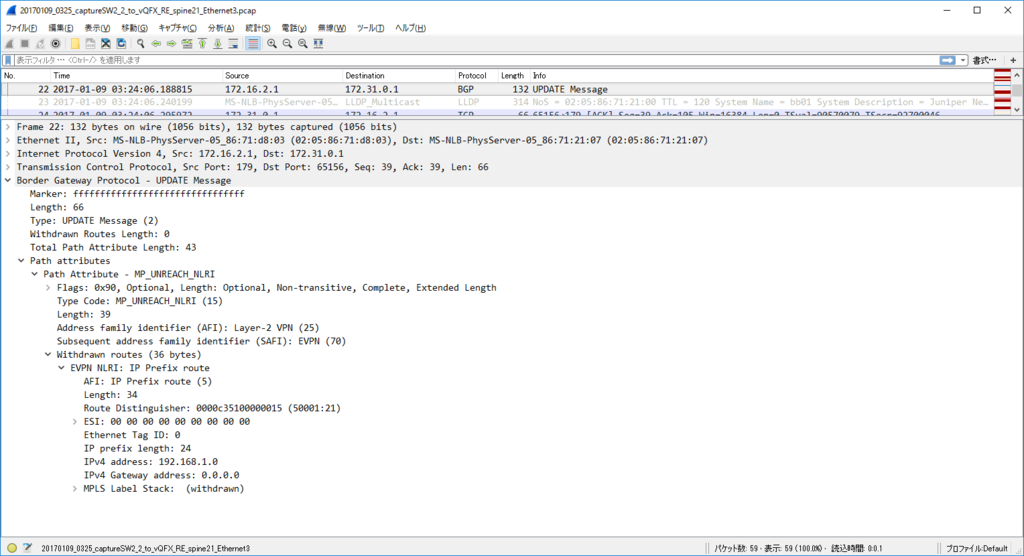The image size is (1024, 556).
Task: Sort by the Time column header
Action: tap(136, 76)
